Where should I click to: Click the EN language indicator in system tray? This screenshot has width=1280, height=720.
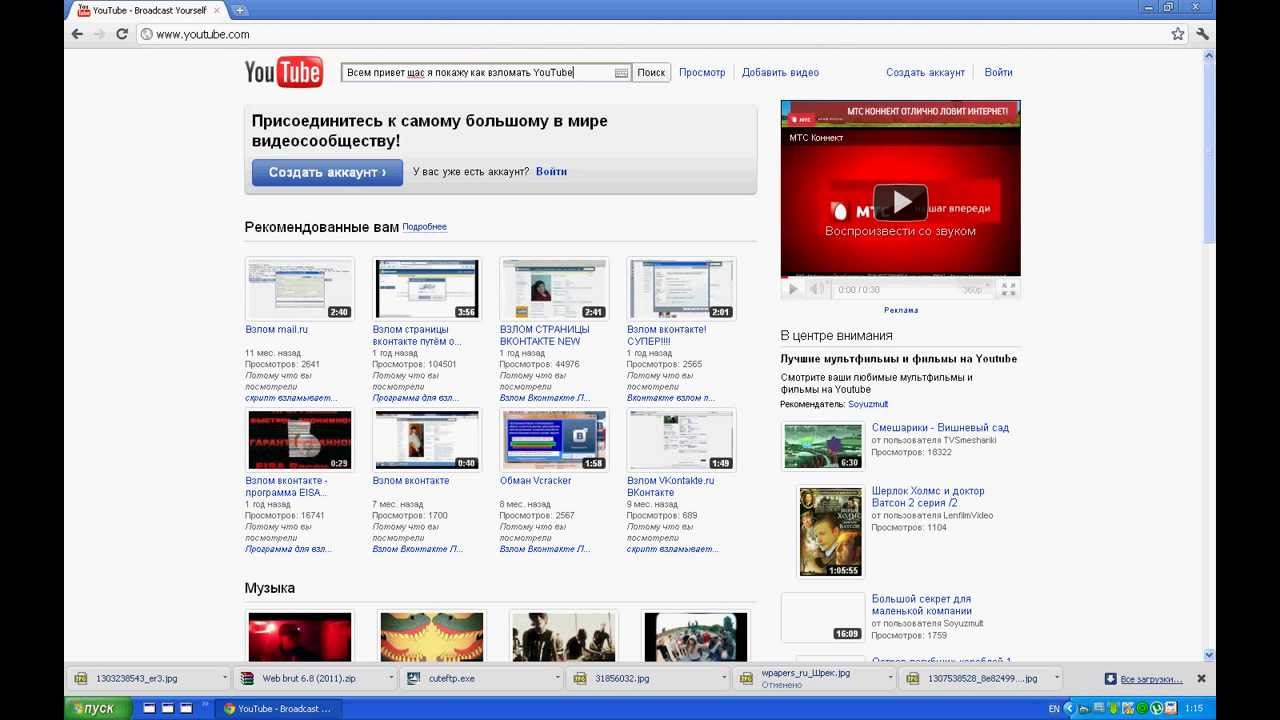(1054, 708)
